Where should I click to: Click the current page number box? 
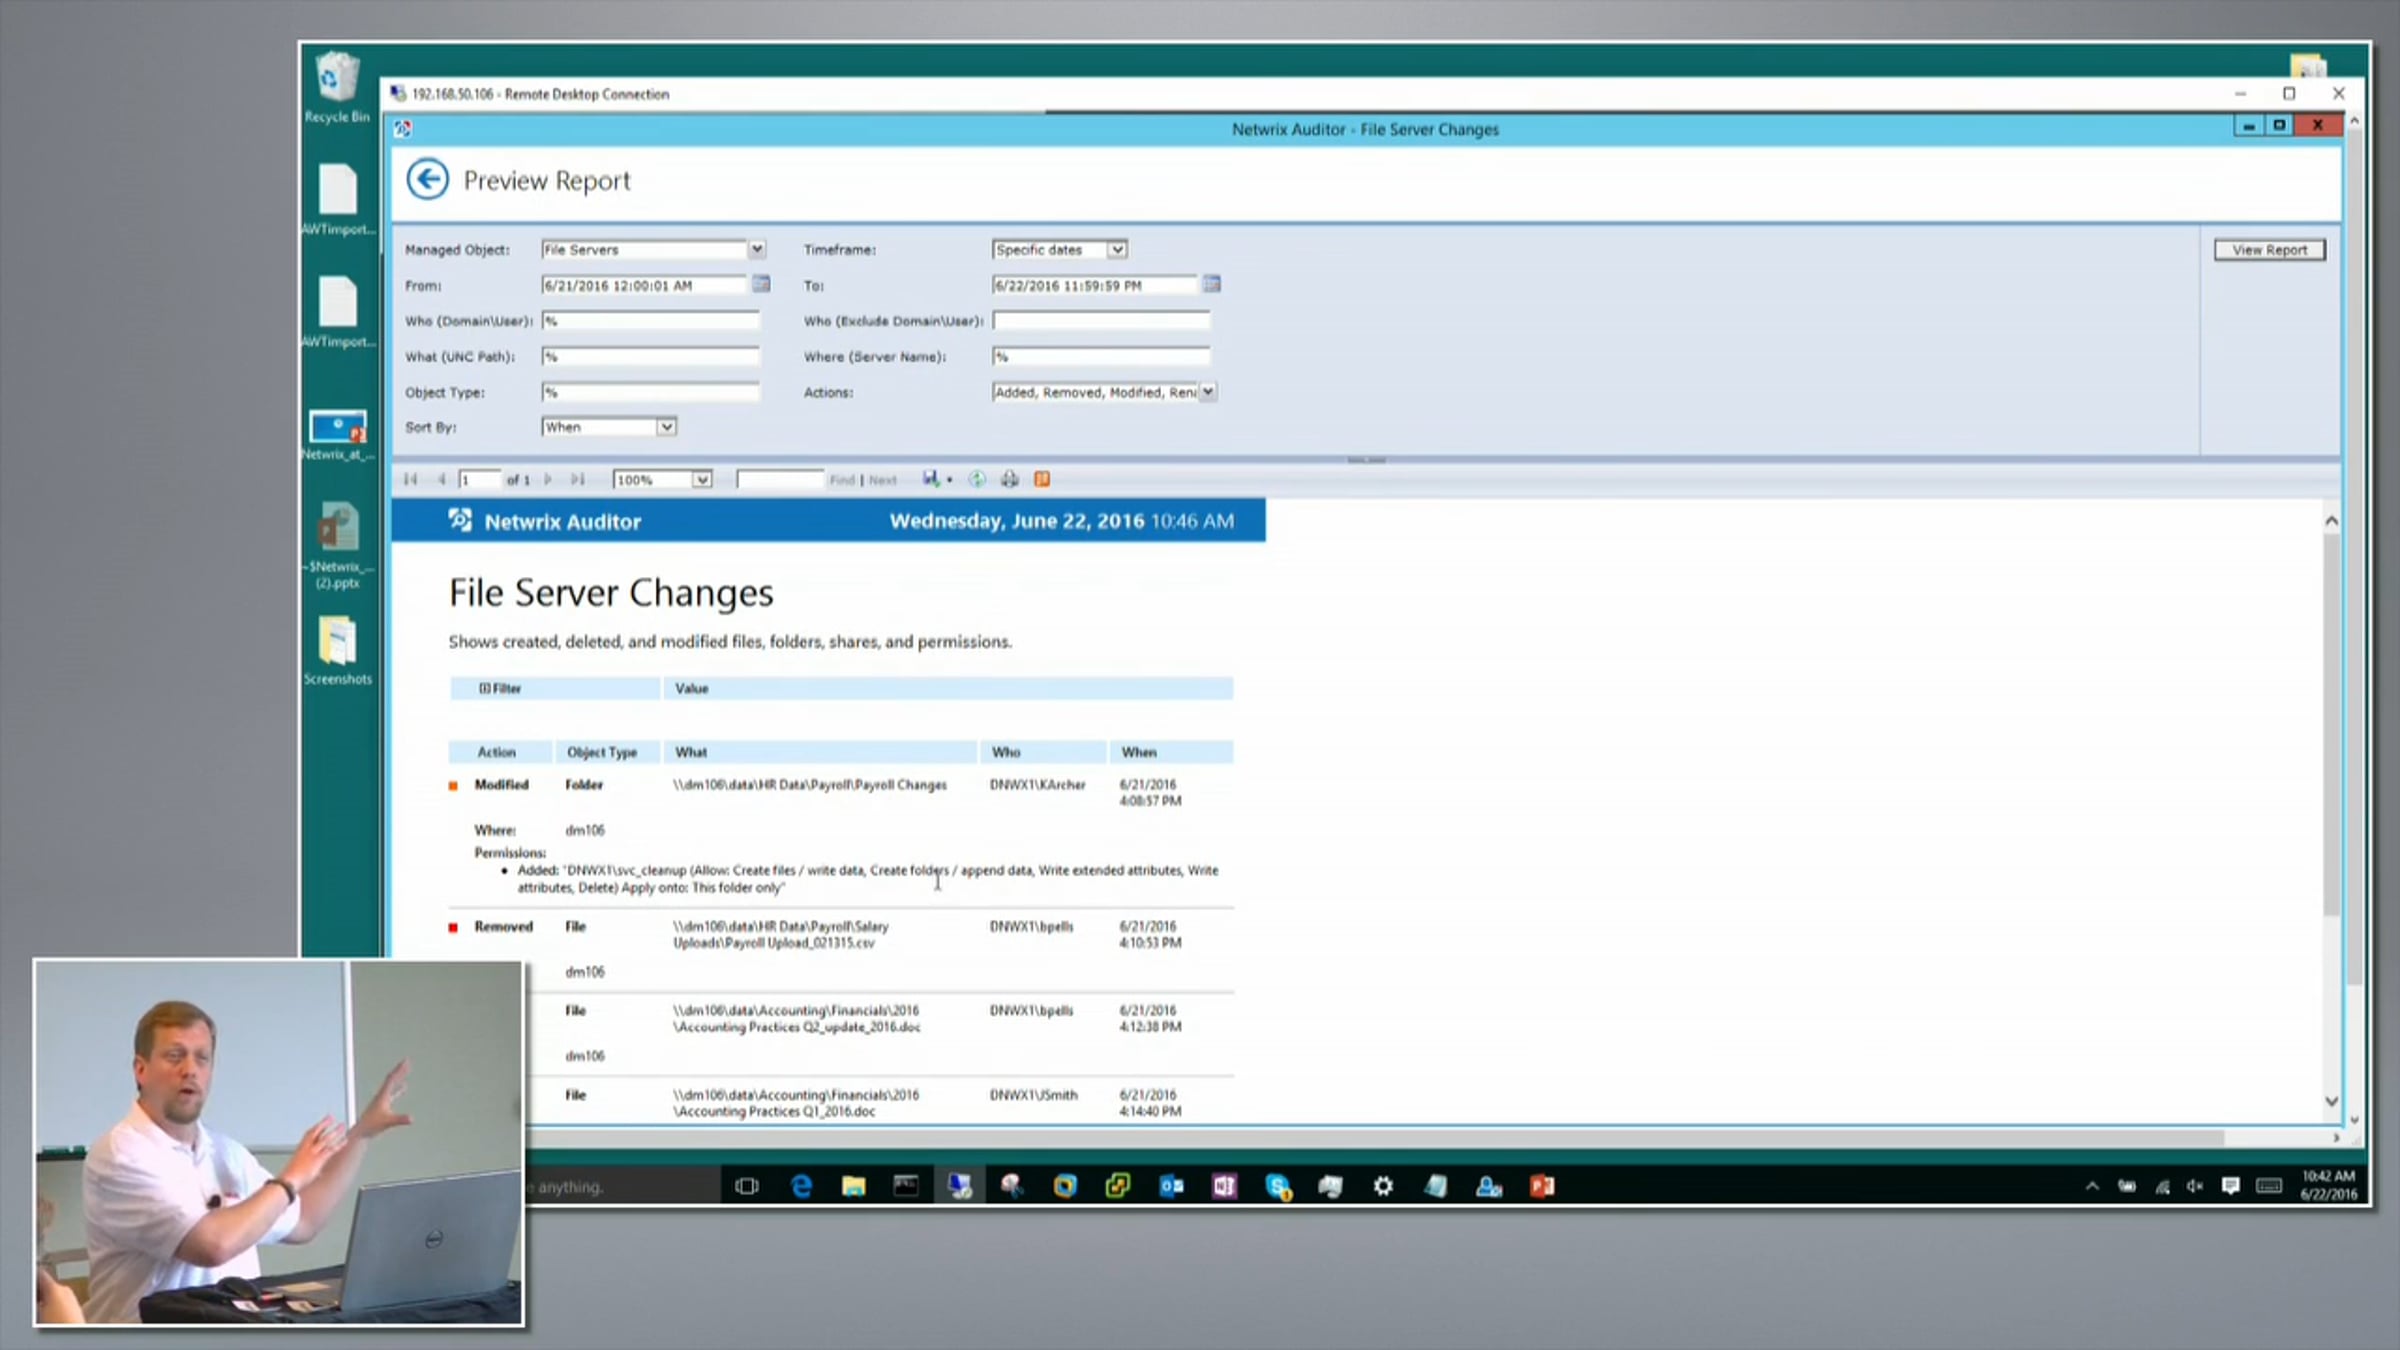[x=479, y=480]
